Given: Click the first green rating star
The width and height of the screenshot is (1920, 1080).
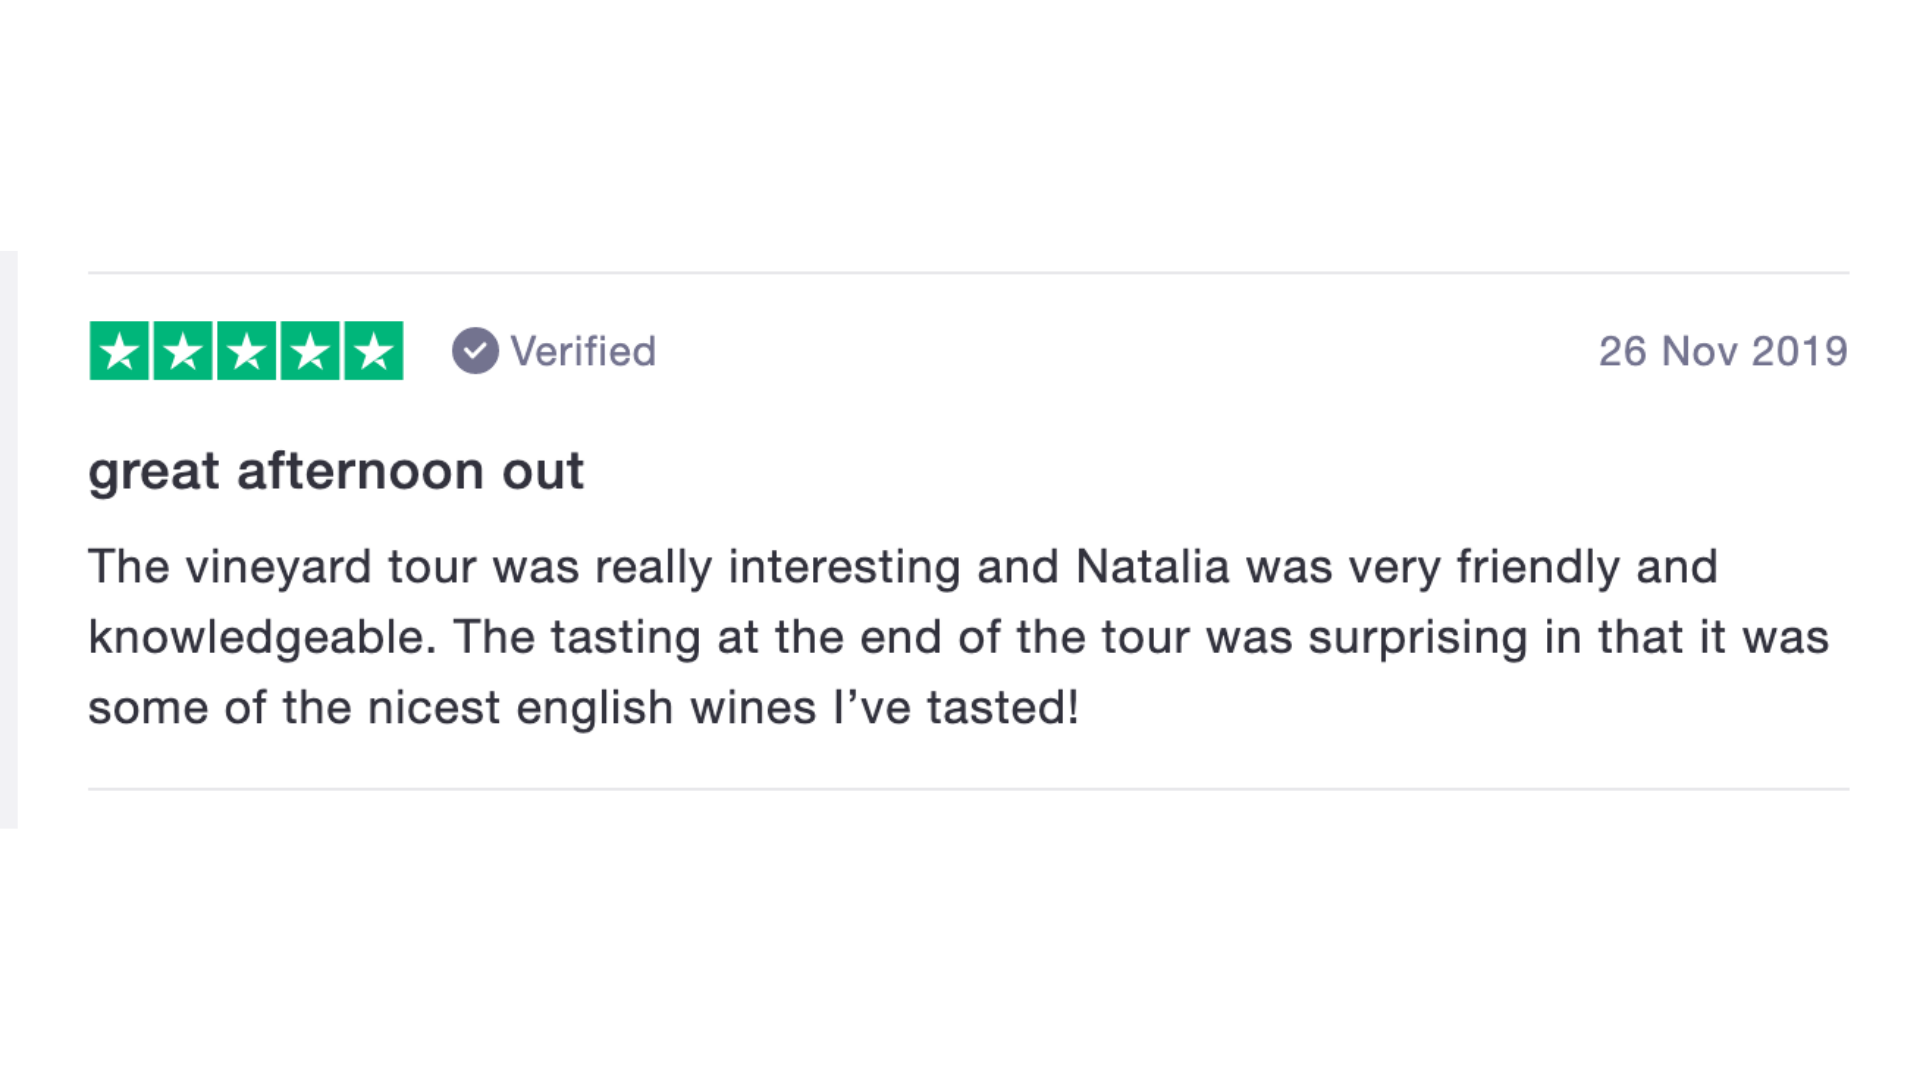Looking at the screenshot, I should pos(119,351).
